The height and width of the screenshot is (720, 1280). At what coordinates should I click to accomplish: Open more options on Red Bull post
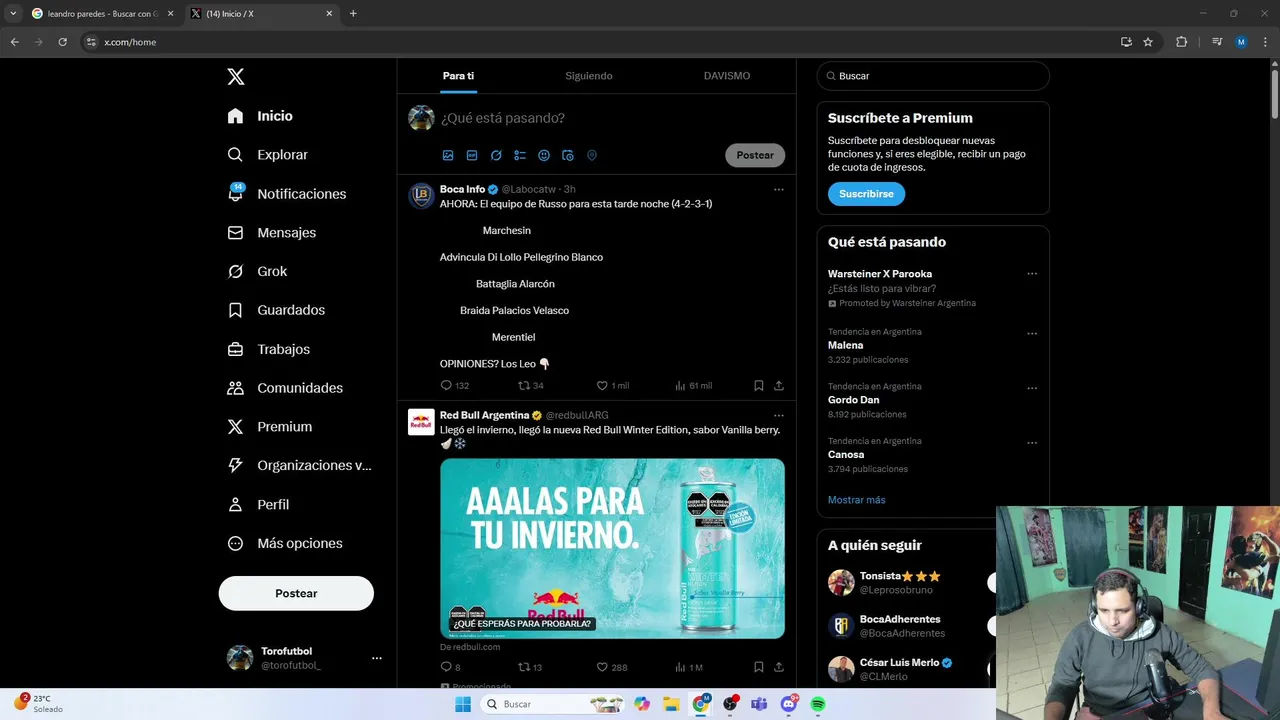pos(778,415)
